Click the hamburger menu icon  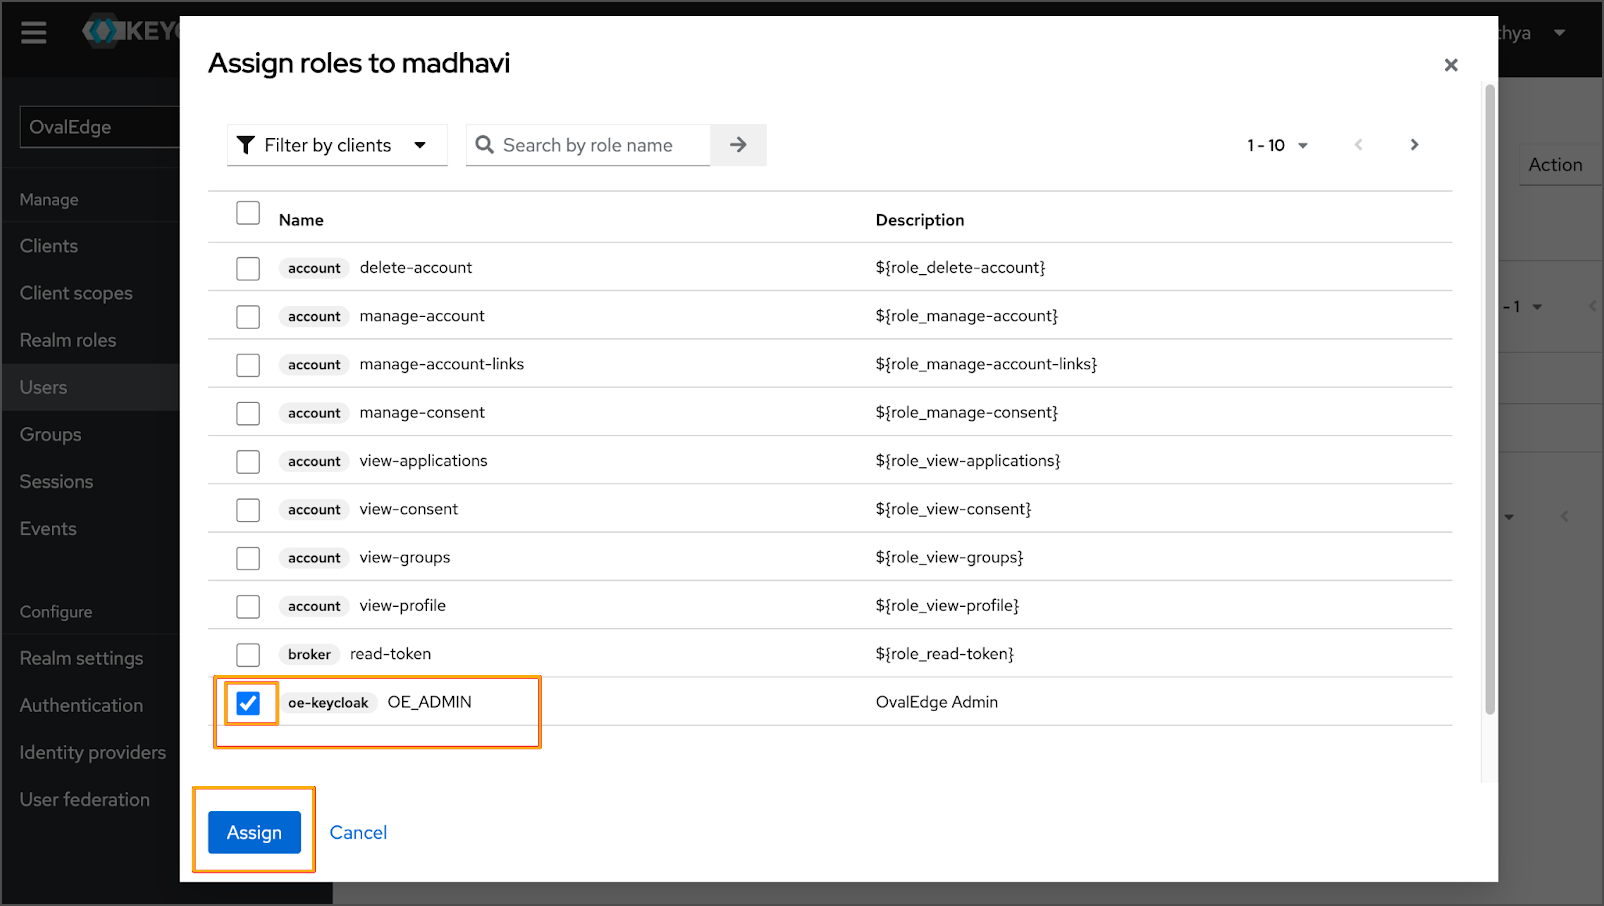[x=34, y=33]
